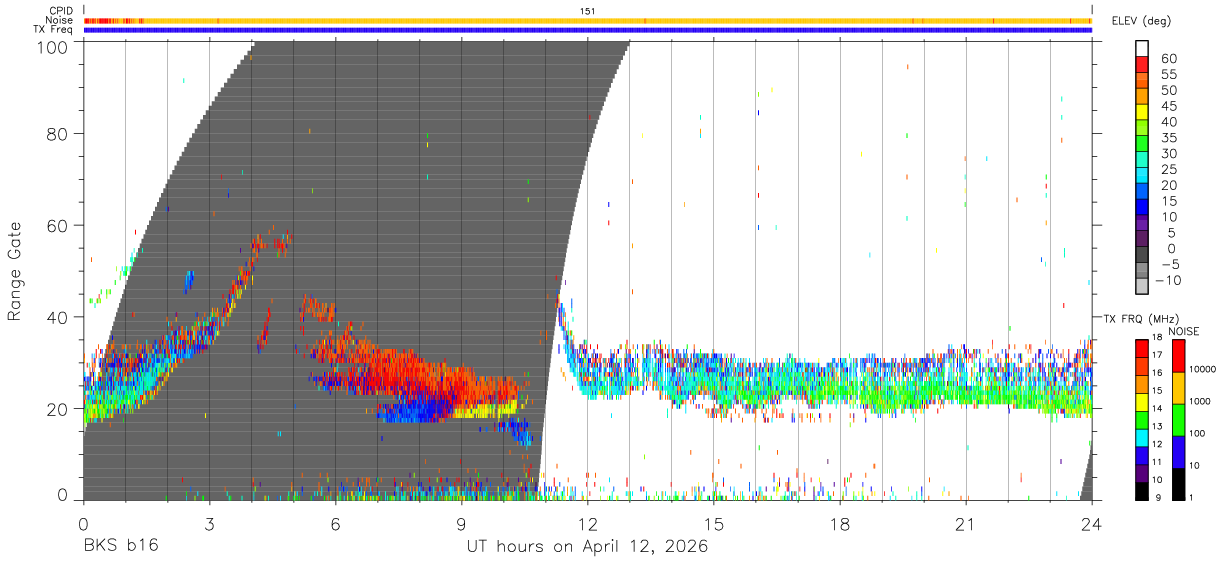Click the 9 label on TX FRQ legend

tap(1159, 497)
